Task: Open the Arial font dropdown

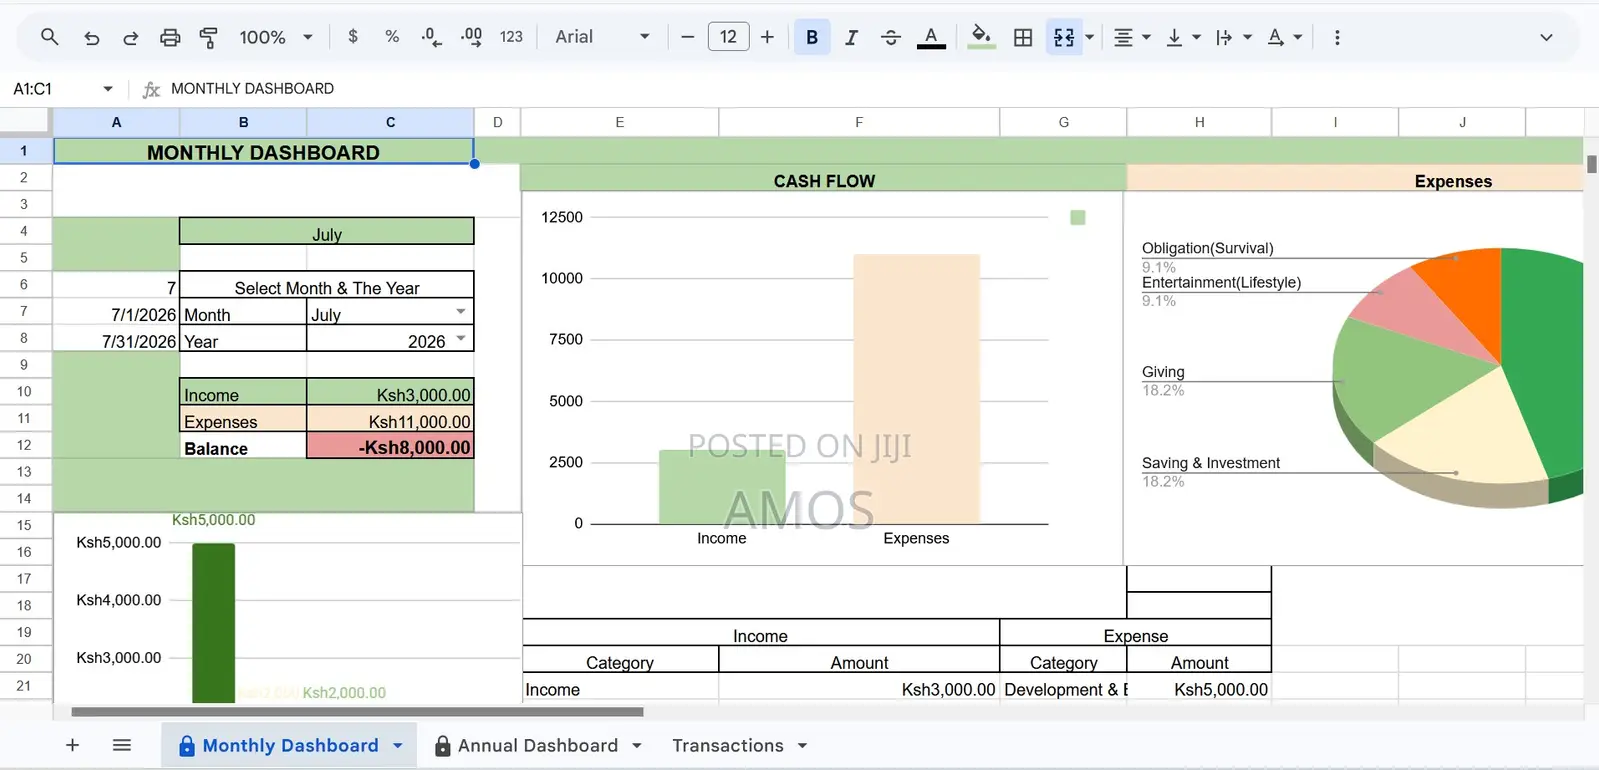Action: [x=602, y=37]
